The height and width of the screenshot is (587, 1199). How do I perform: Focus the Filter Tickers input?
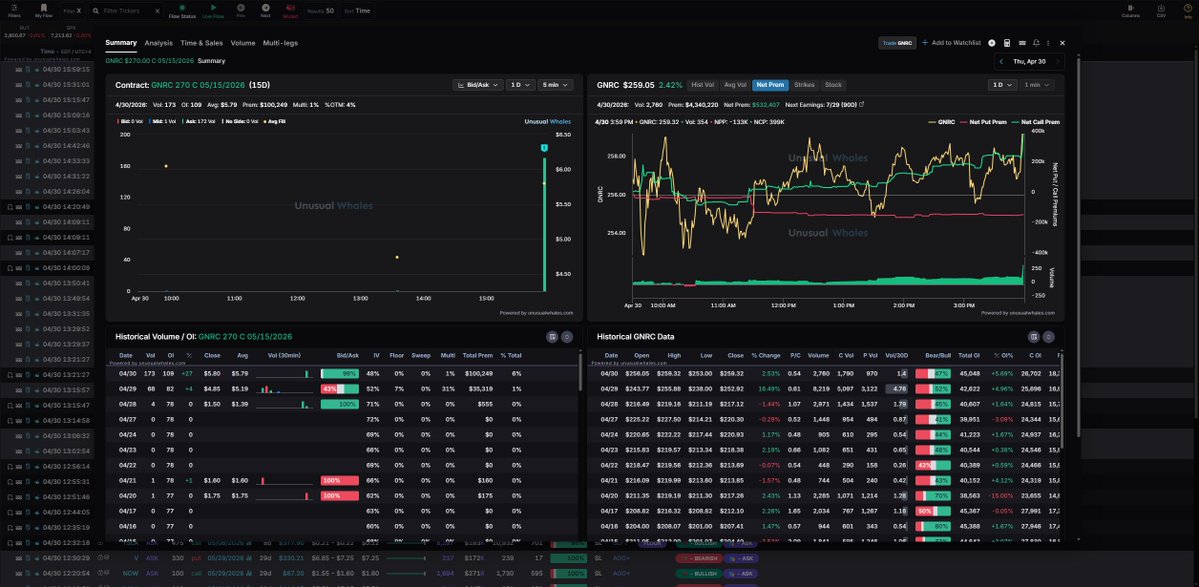(x=126, y=11)
